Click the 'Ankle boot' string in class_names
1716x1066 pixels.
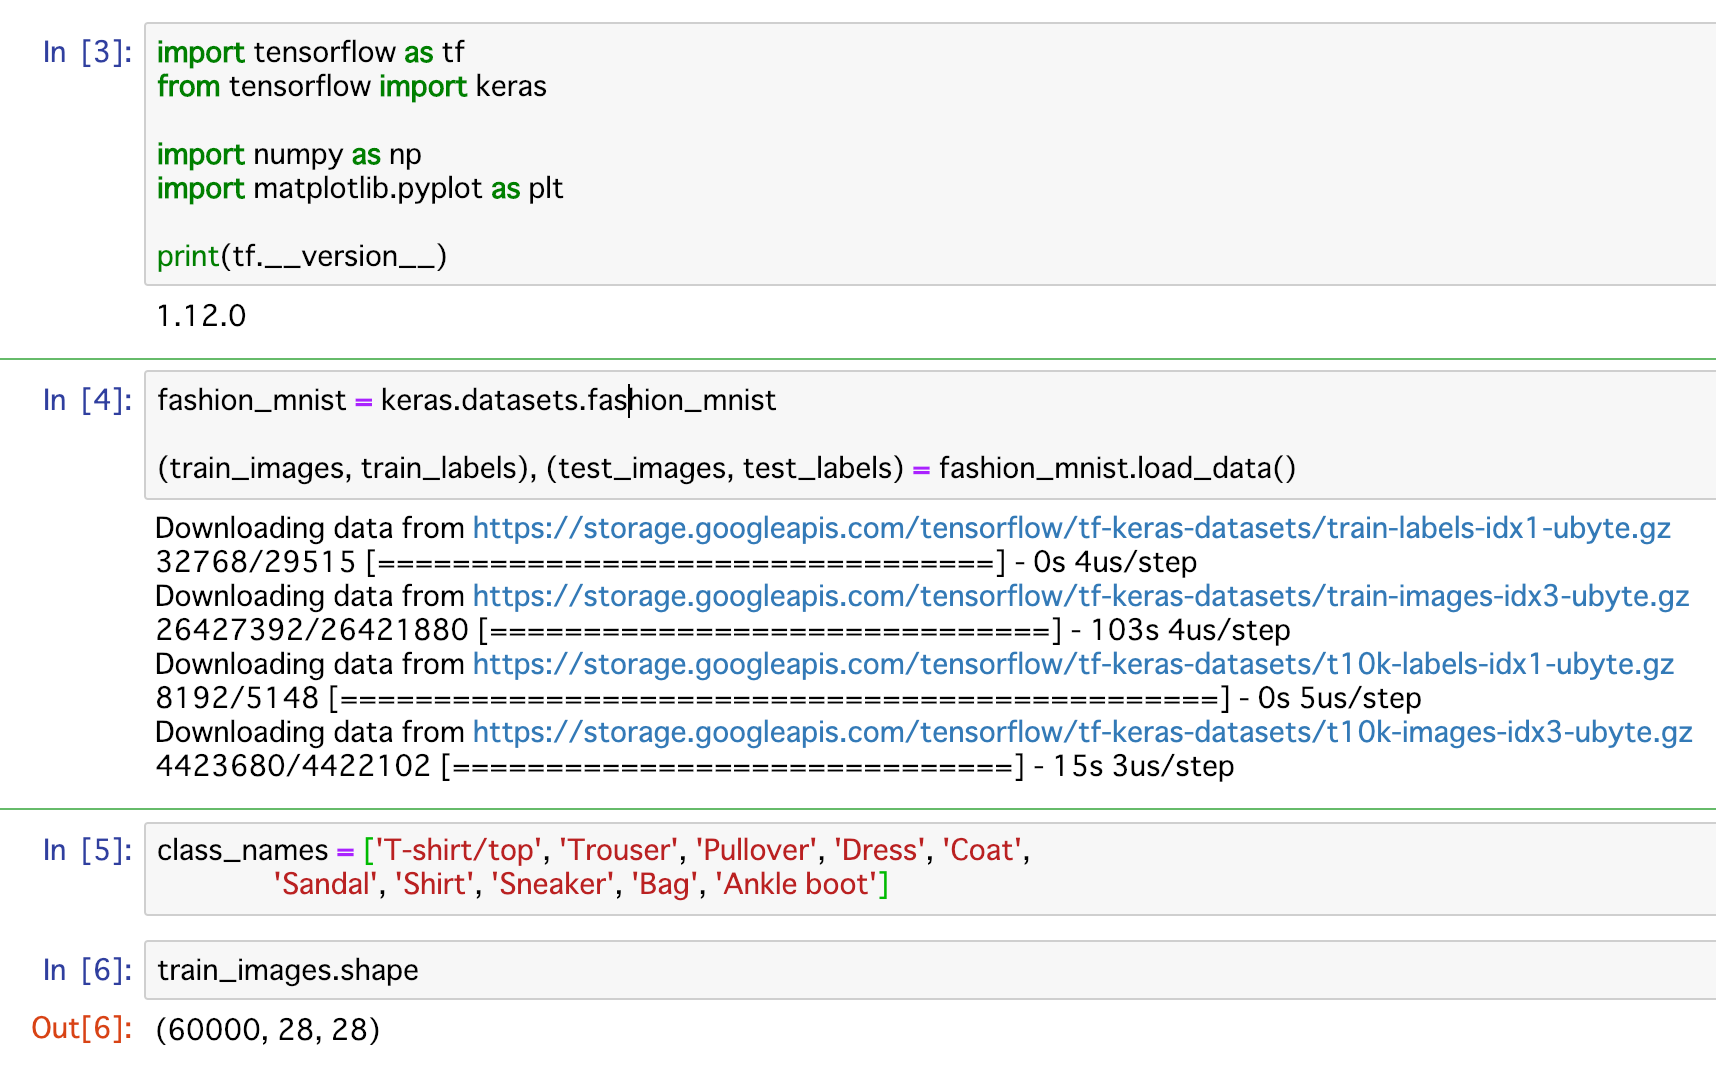pos(797,884)
